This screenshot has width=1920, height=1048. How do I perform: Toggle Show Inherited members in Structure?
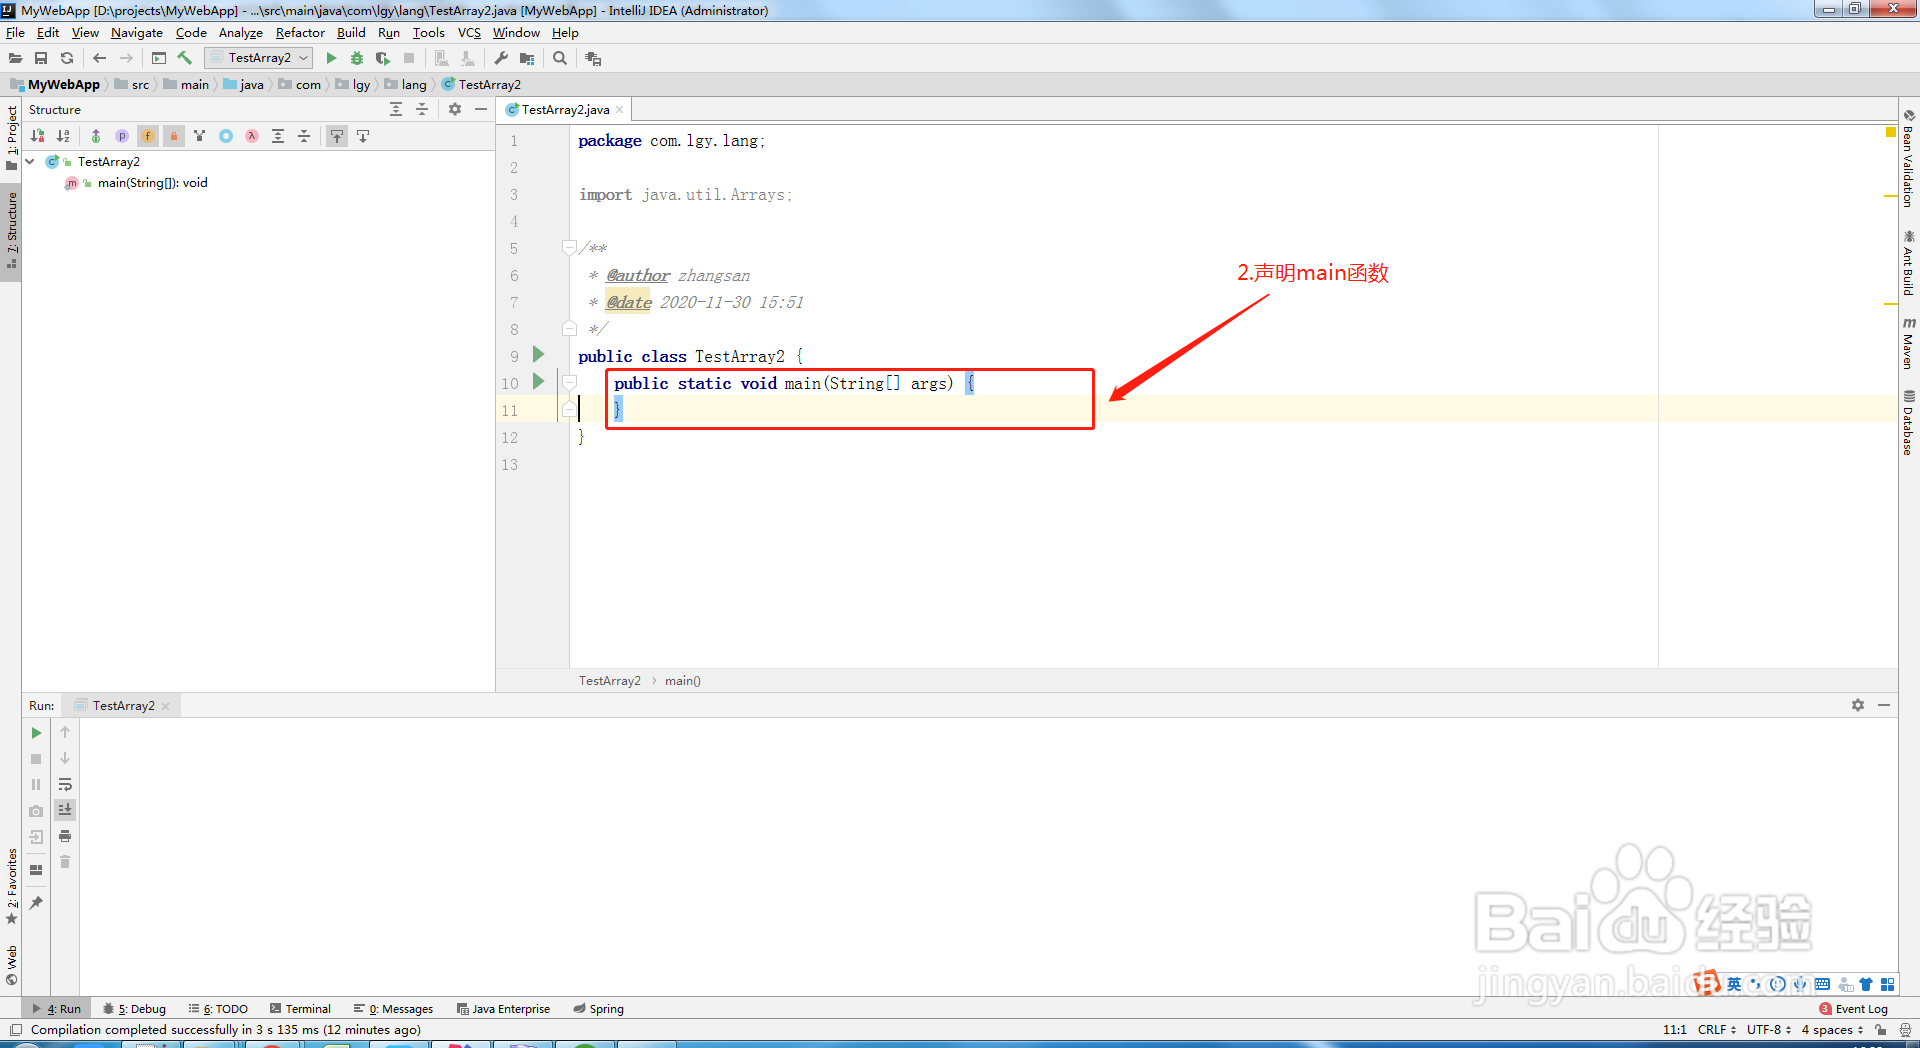pyautogui.click(x=96, y=136)
